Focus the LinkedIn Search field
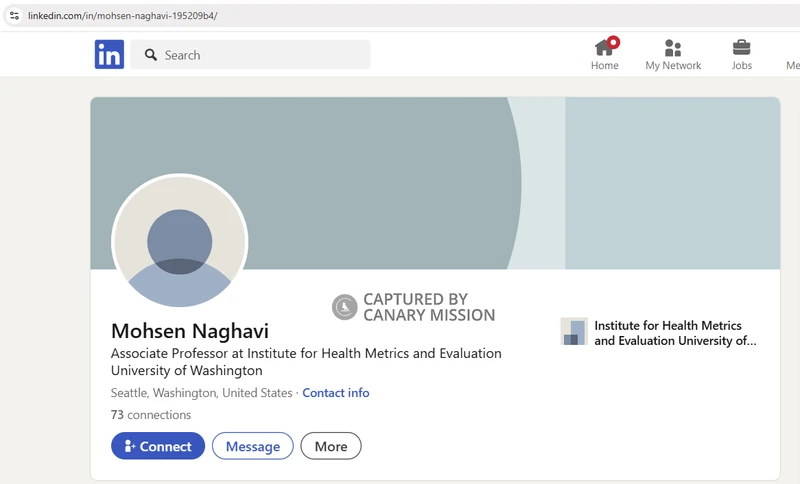 [x=251, y=55]
